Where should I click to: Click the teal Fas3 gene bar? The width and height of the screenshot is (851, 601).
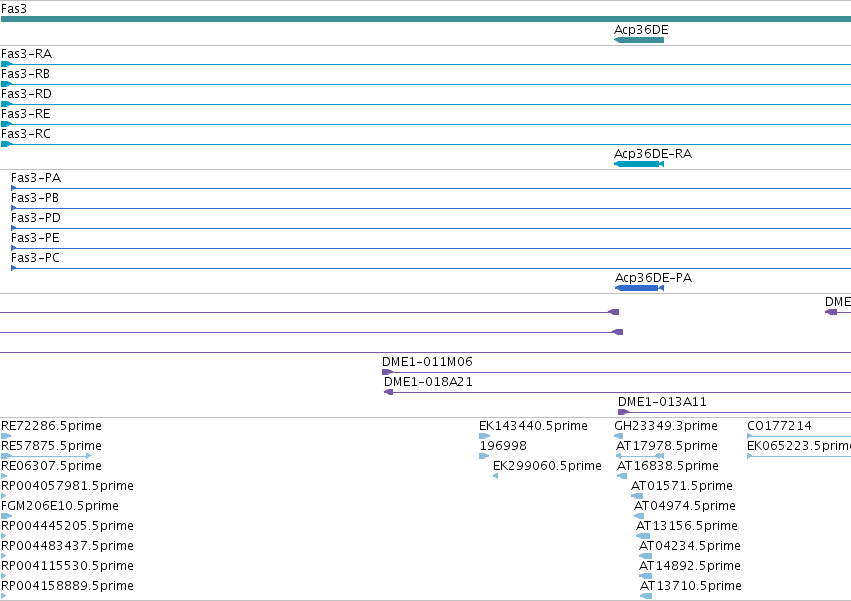click(426, 19)
